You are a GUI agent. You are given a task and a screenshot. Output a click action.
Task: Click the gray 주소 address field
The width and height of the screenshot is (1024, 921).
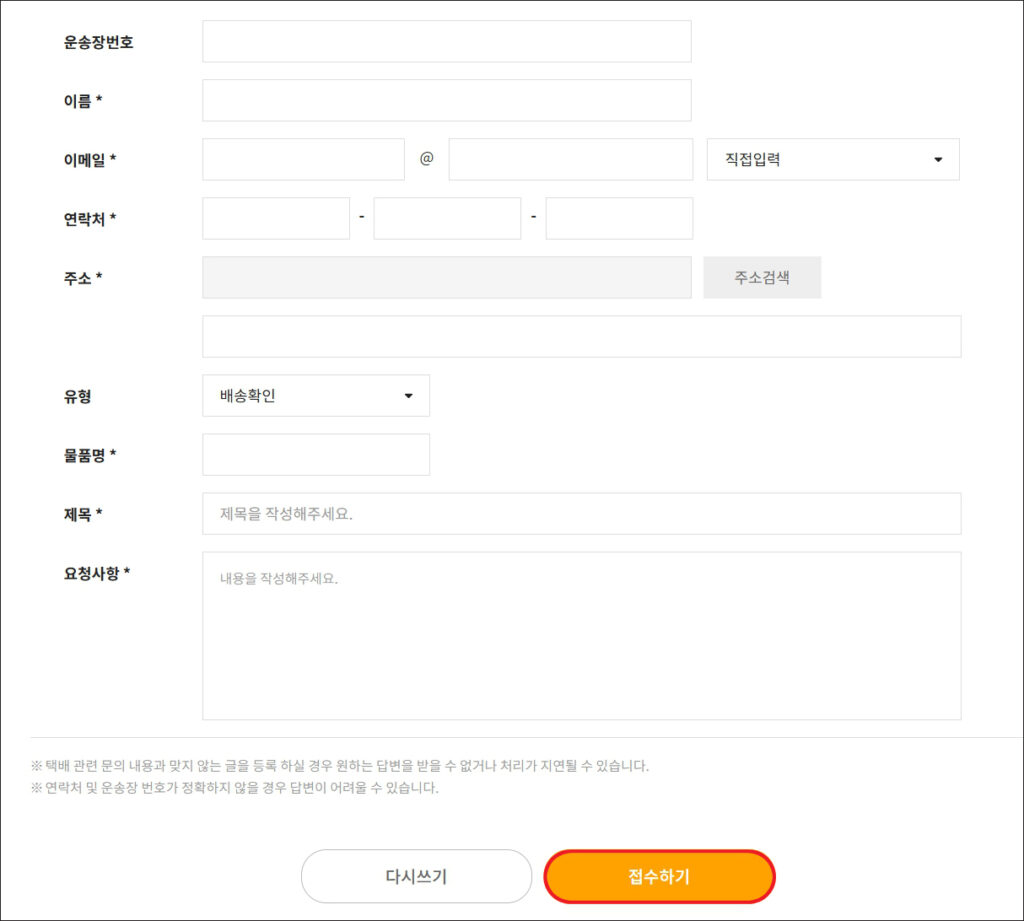pyautogui.click(x=447, y=278)
